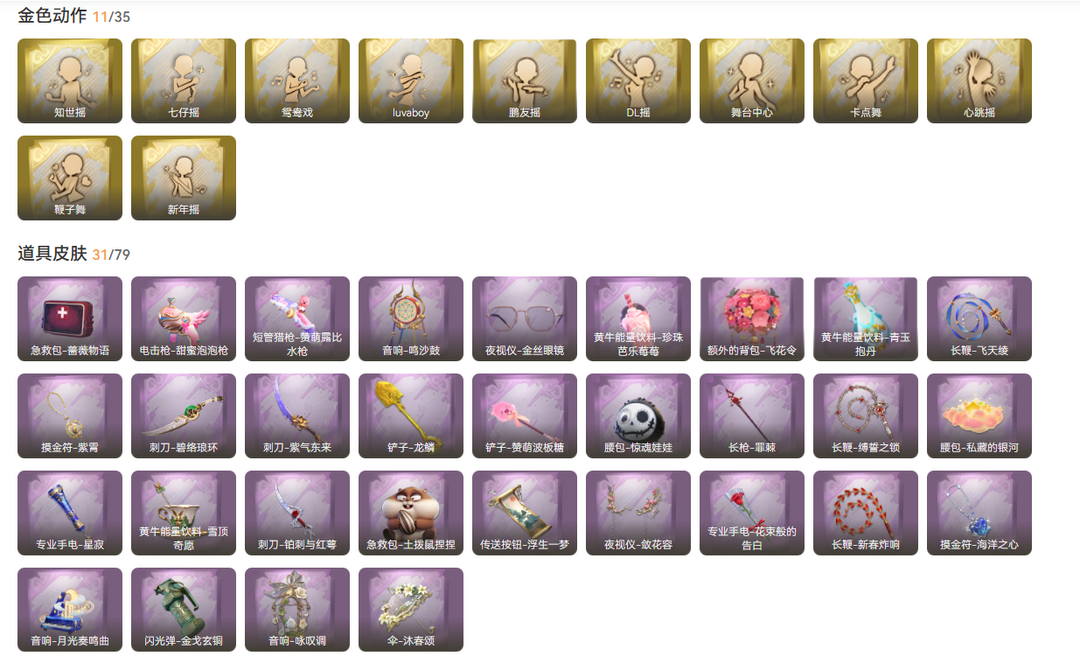1080x656 pixels.
Task: Choose the 舞台中心 emote tile
Action: 751,81
